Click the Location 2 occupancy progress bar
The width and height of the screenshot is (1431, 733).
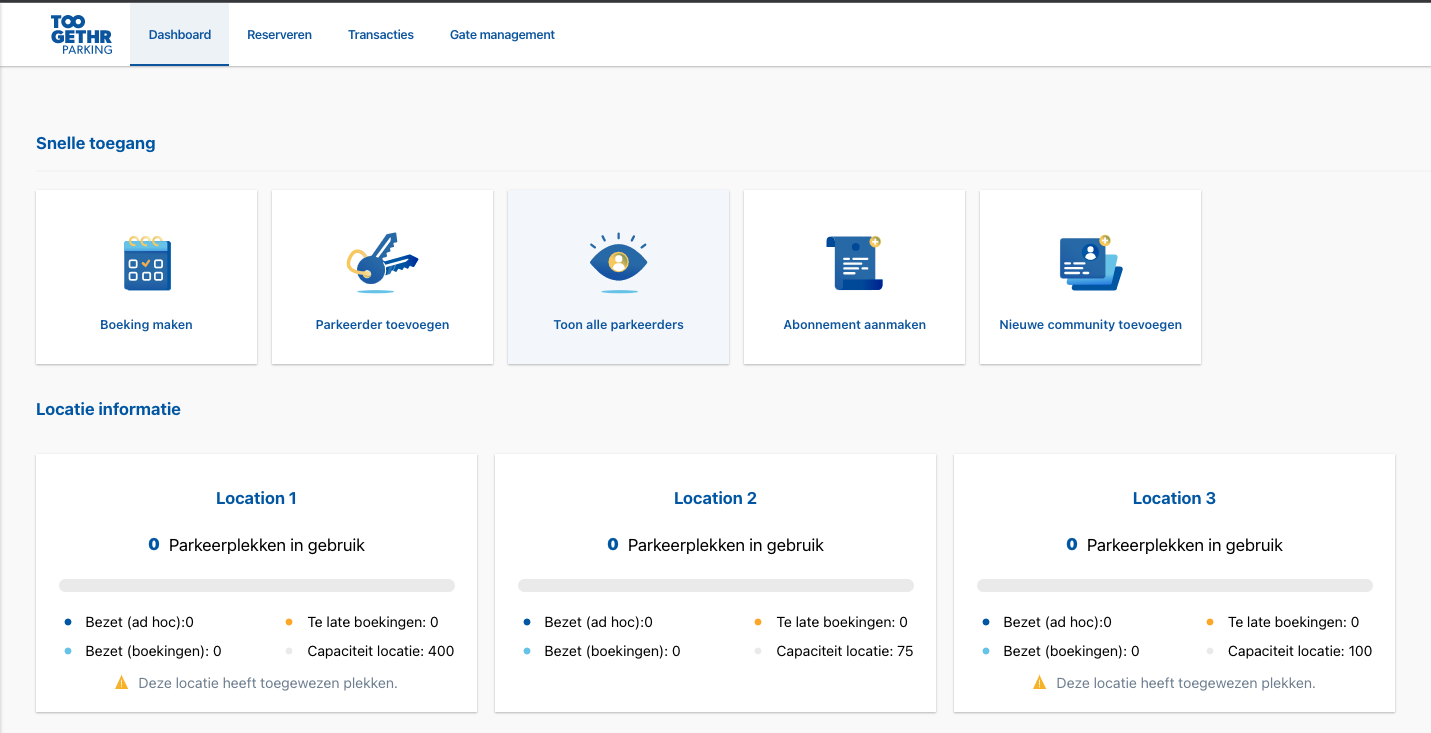click(716, 585)
